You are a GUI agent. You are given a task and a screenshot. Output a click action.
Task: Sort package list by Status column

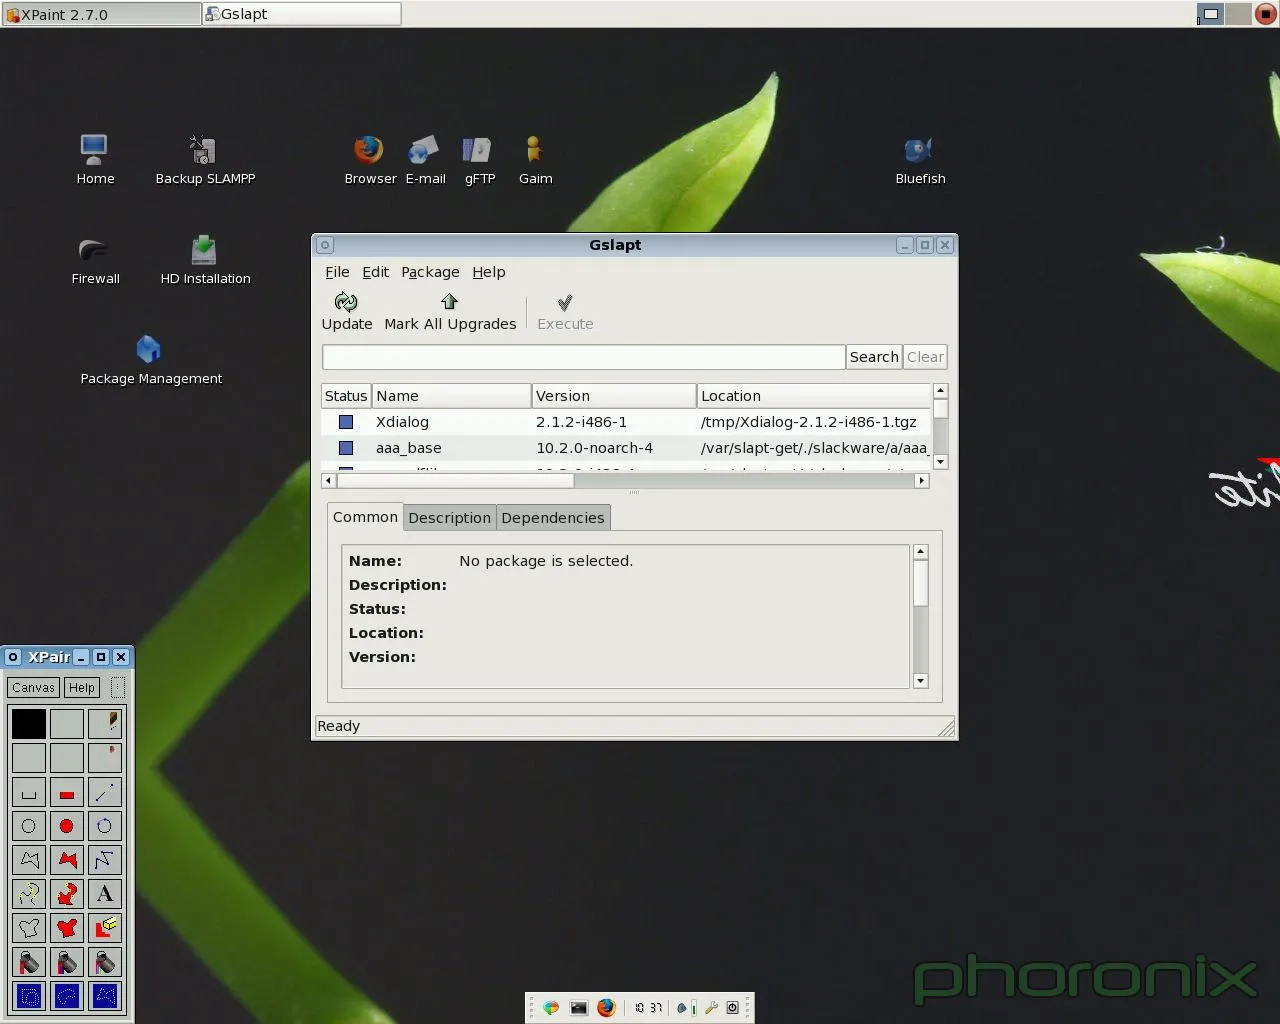coord(346,396)
